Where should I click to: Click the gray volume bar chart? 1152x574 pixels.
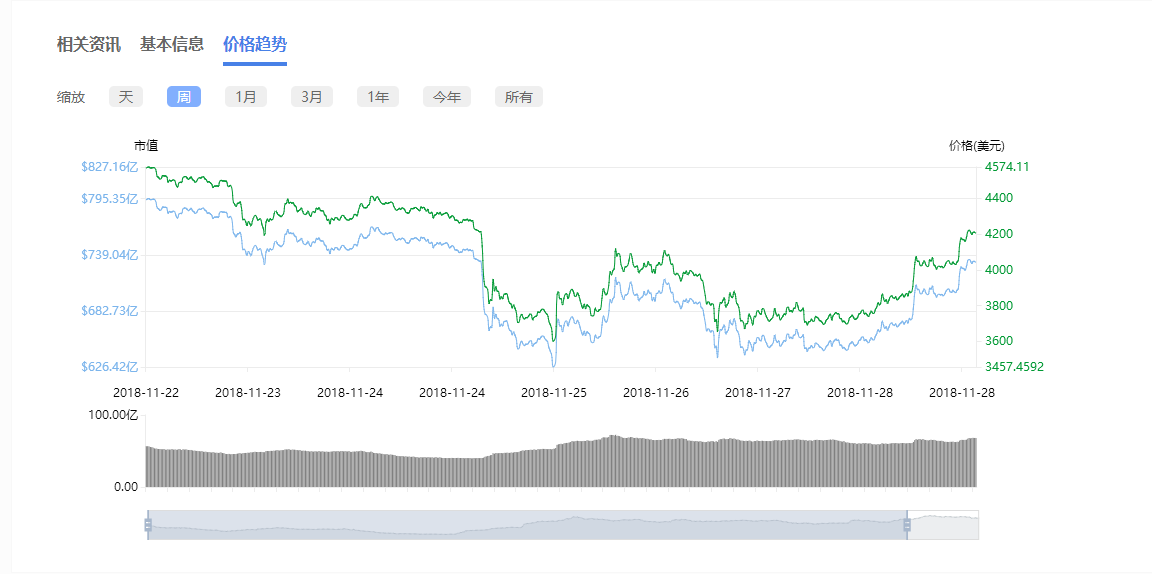coord(560,463)
